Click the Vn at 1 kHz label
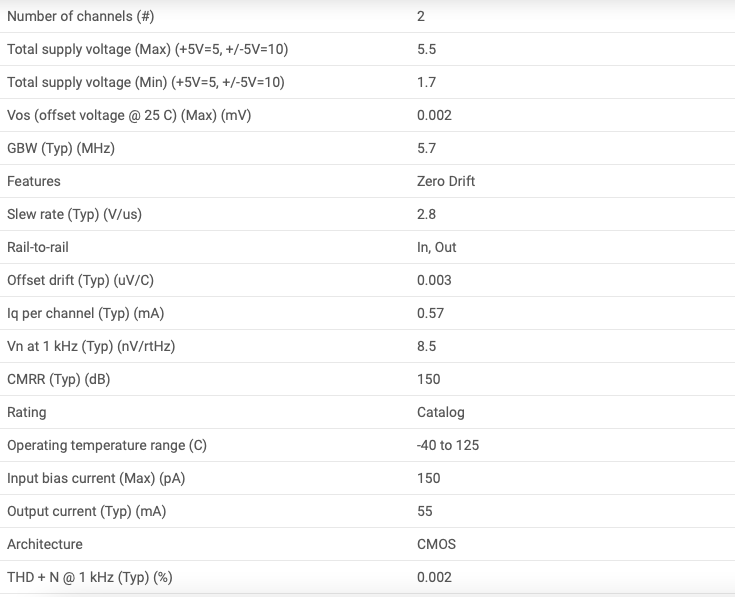This screenshot has height=597, width=735. (x=91, y=346)
